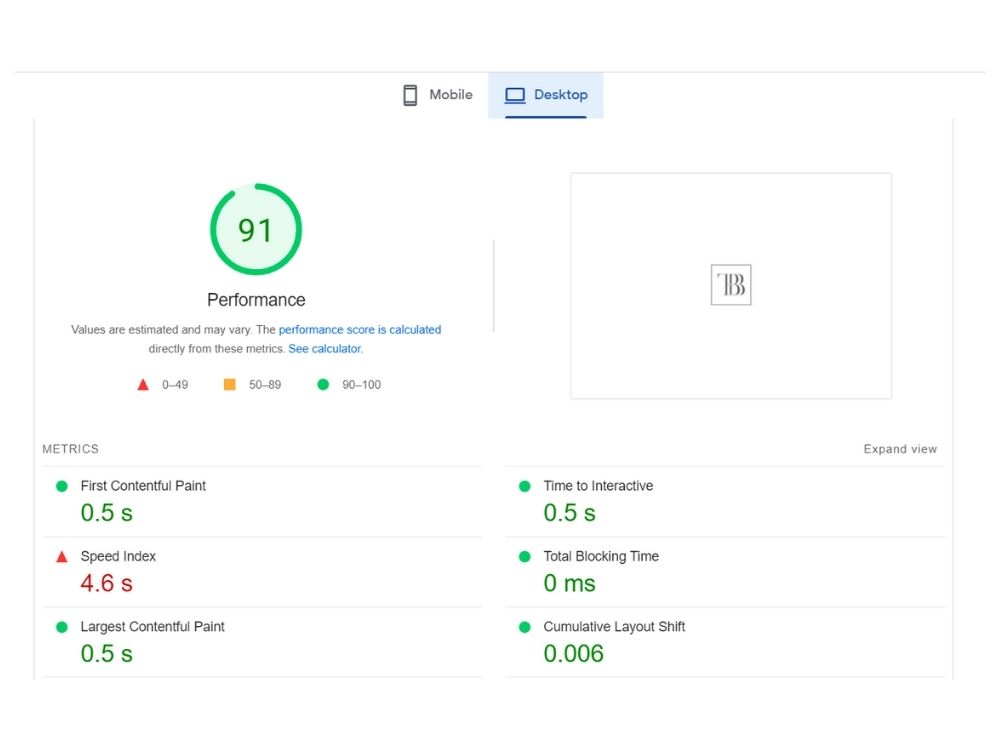Select the Desktop tab
Image resolution: width=1000 pixels, height=750 pixels.
(x=546, y=95)
